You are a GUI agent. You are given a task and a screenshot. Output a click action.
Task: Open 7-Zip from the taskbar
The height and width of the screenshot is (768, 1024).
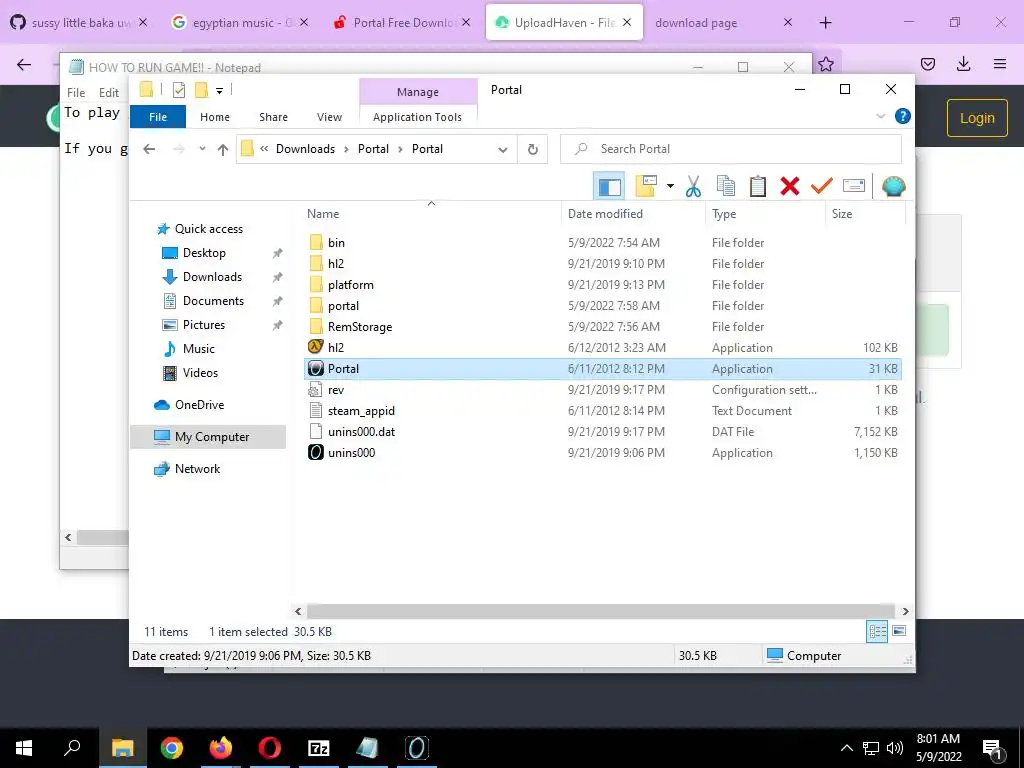tap(319, 748)
